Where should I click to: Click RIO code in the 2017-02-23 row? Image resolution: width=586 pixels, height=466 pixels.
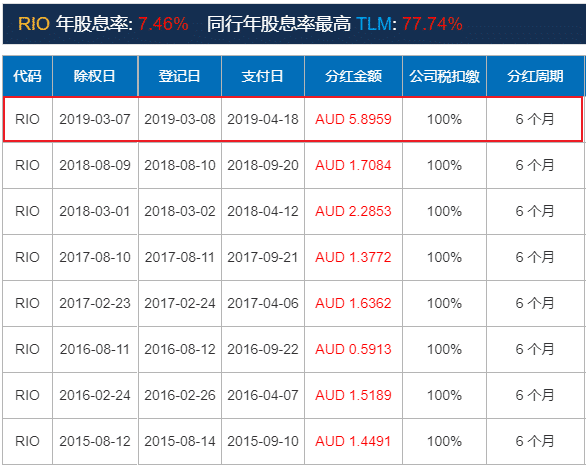pos(27,303)
